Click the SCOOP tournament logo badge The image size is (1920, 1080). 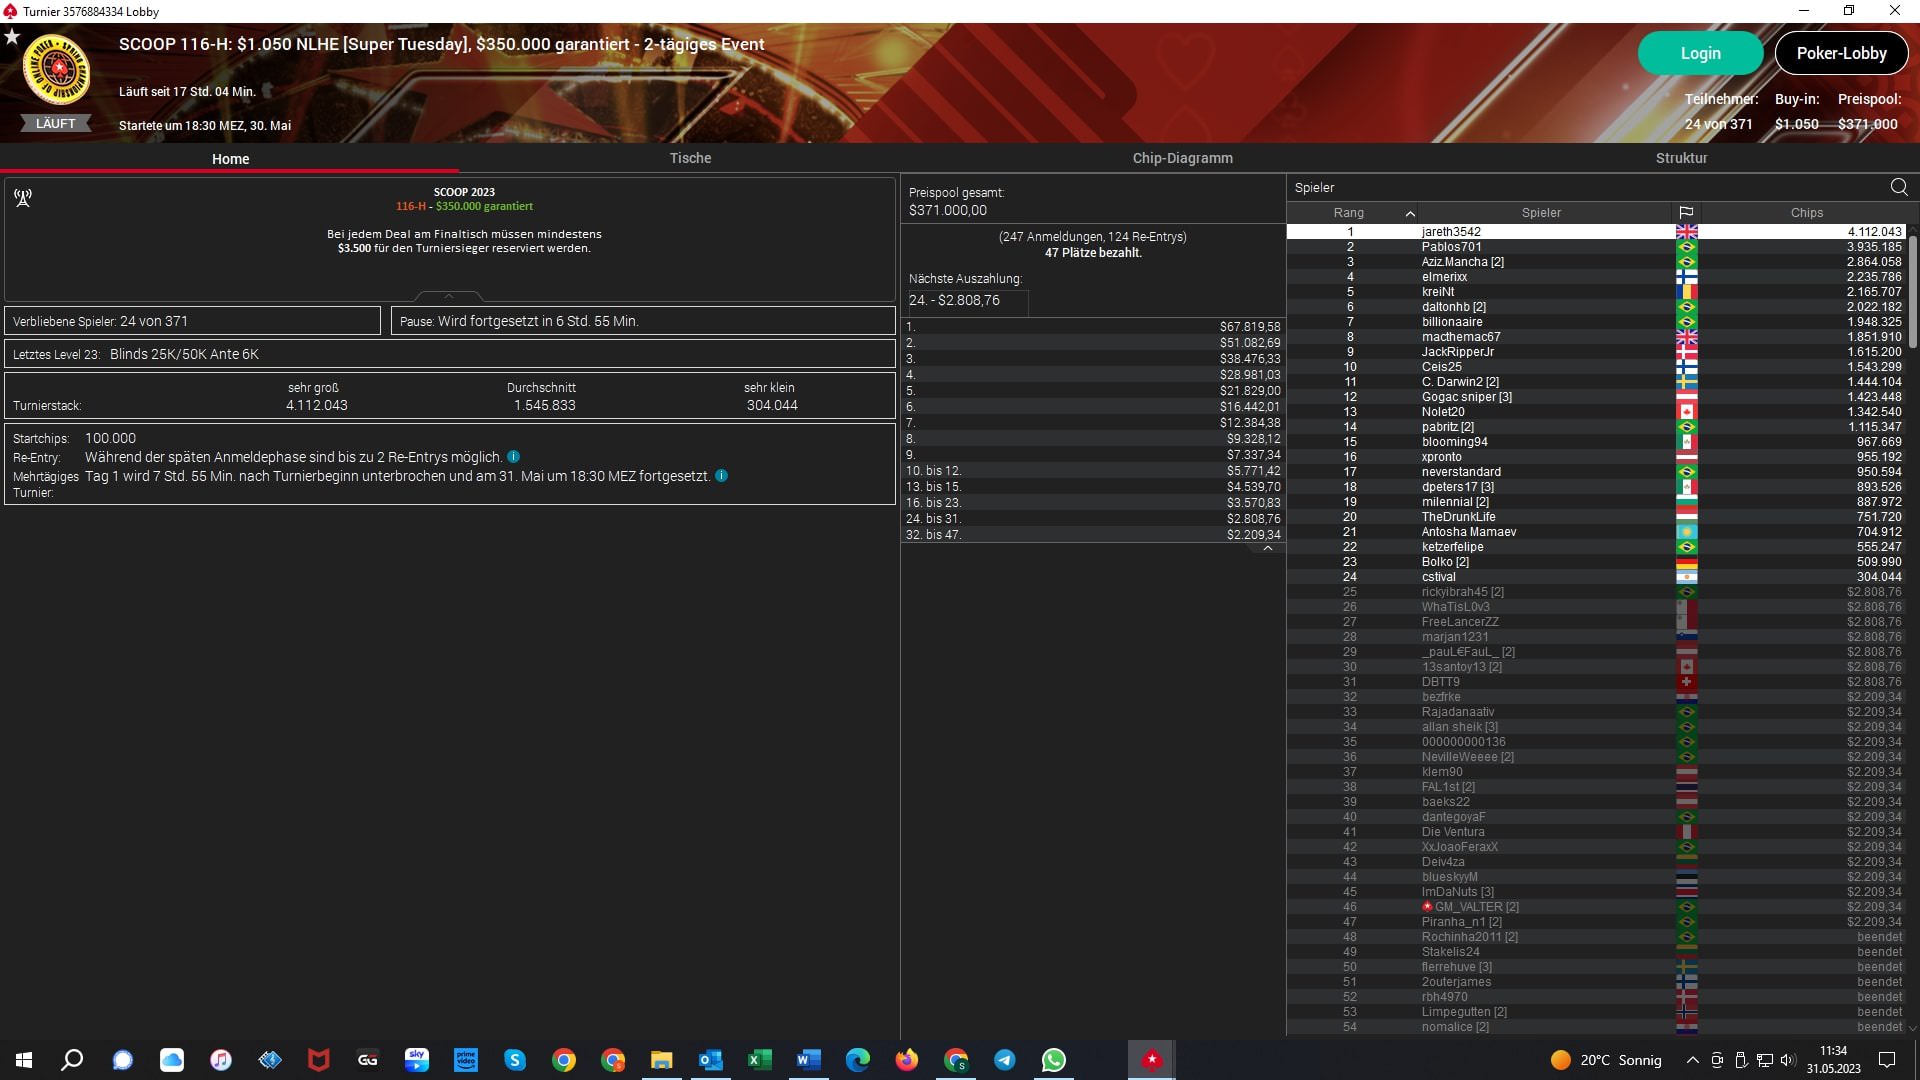tap(57, 70)
